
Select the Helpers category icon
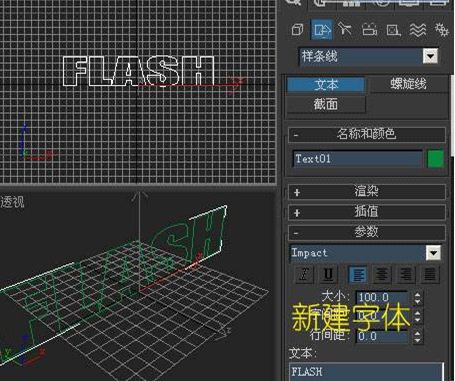click(393, 30)
